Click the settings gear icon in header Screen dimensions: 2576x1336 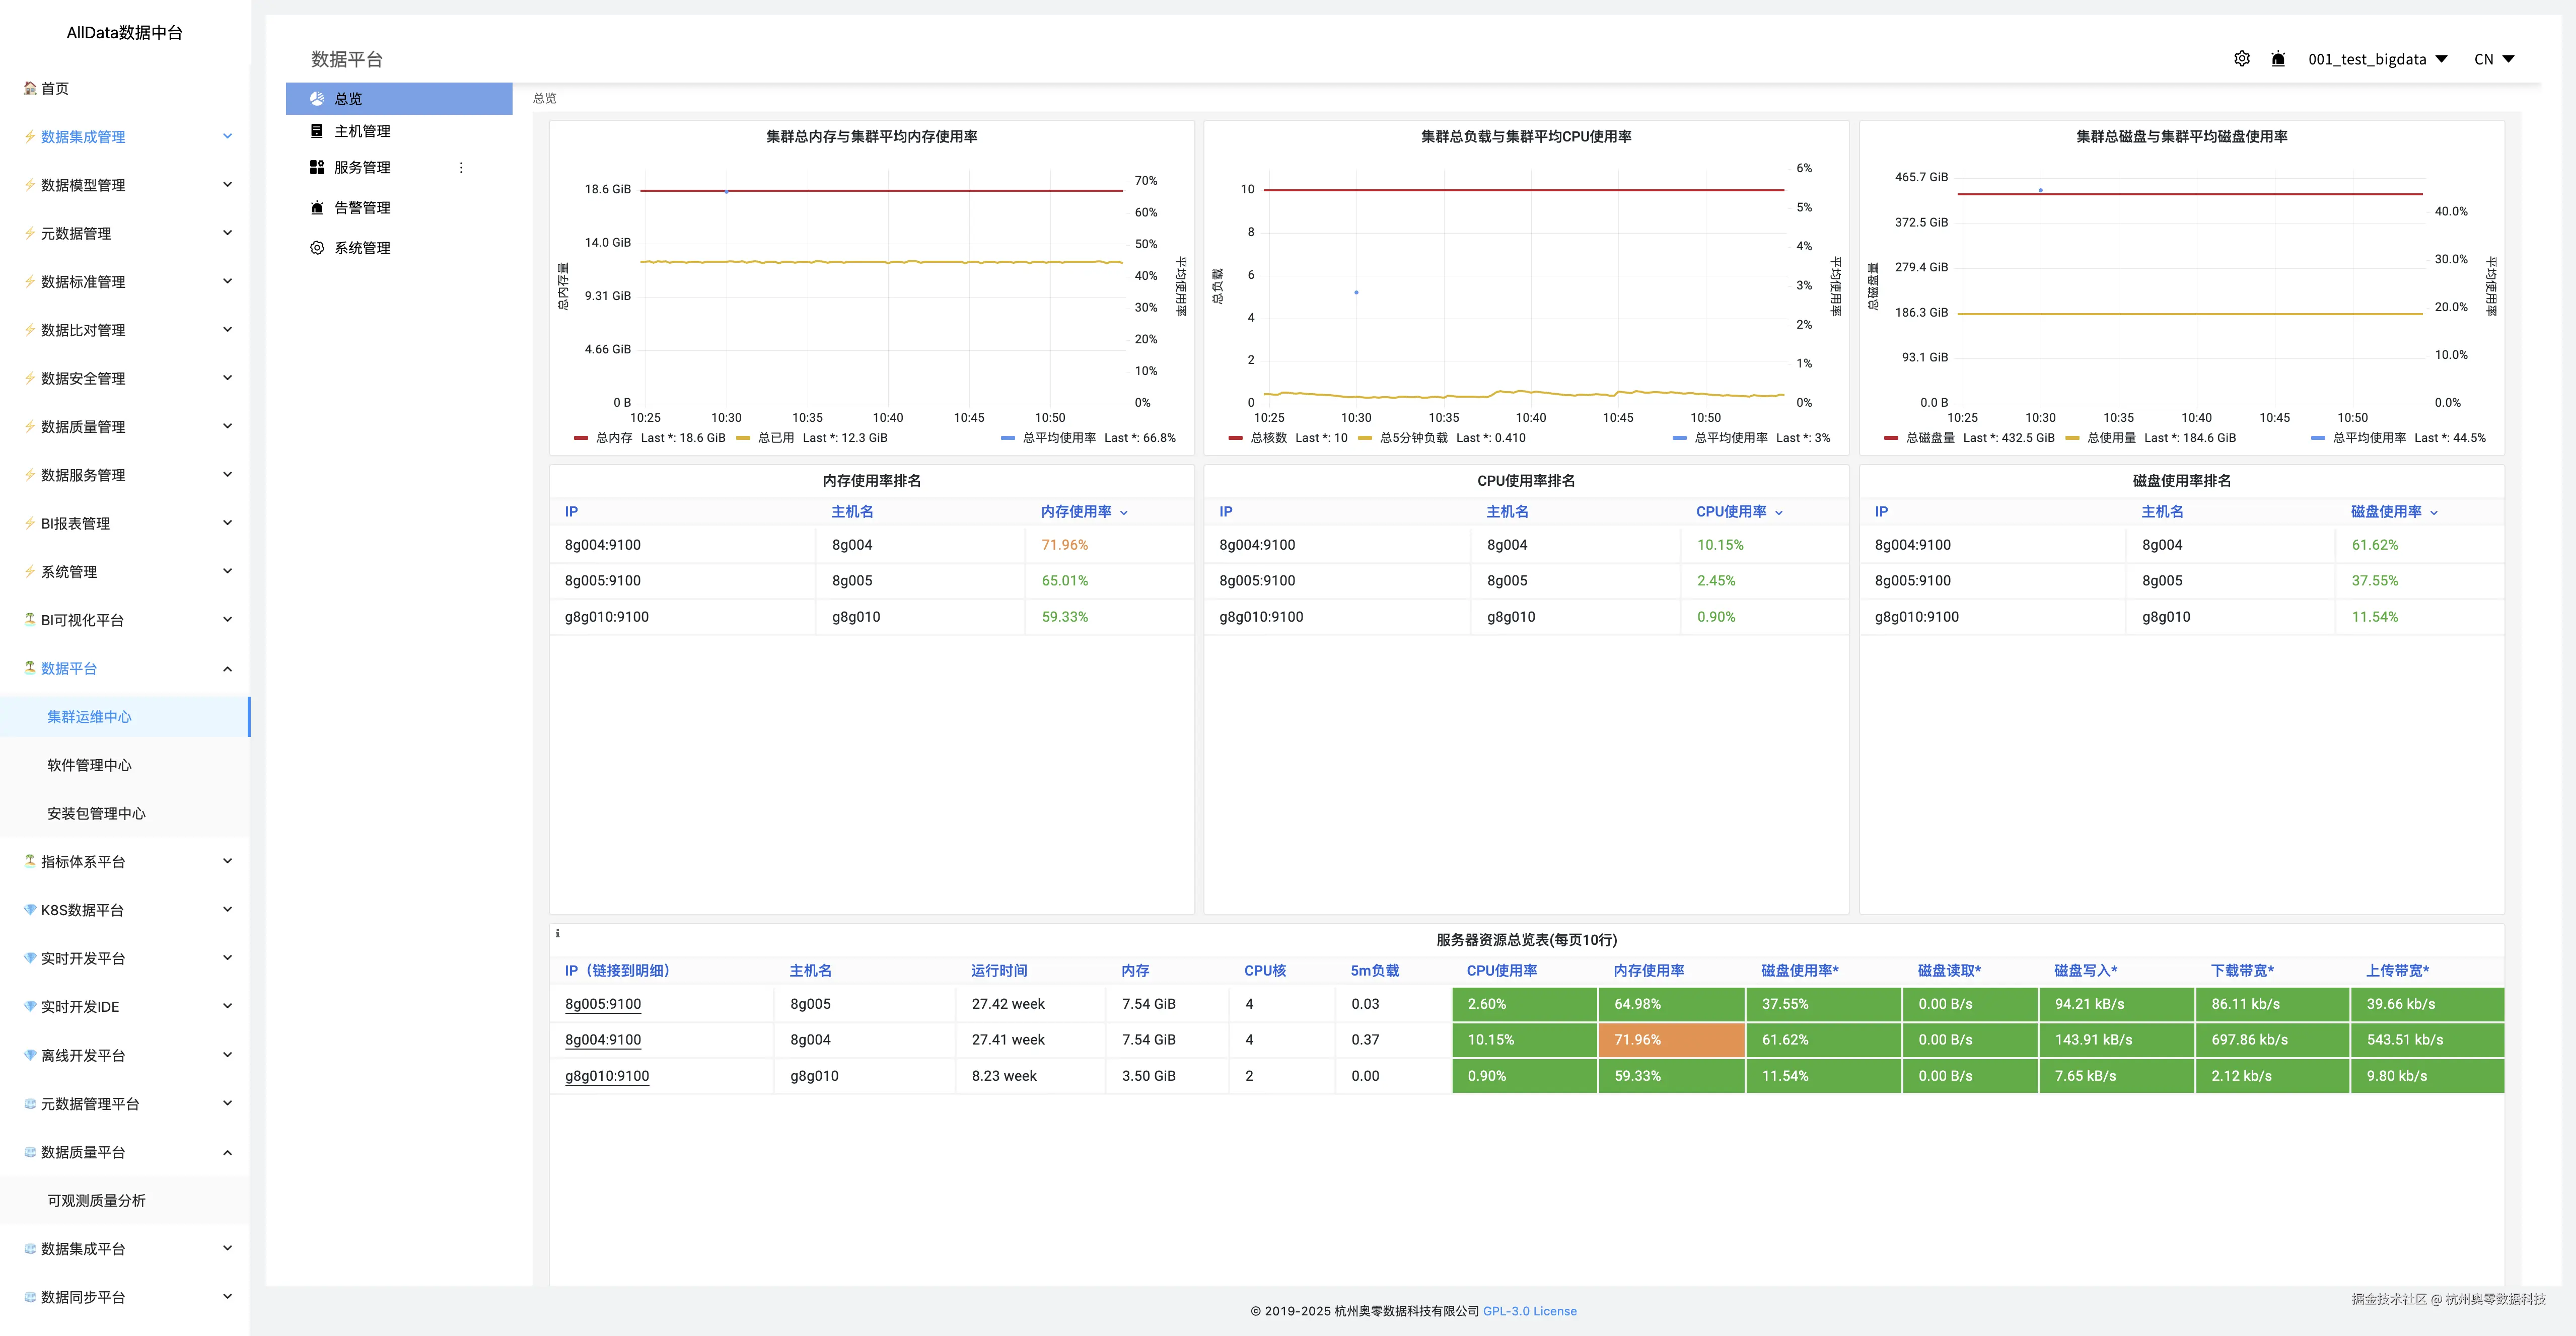pyautogui.click(x=2241, y=59)
